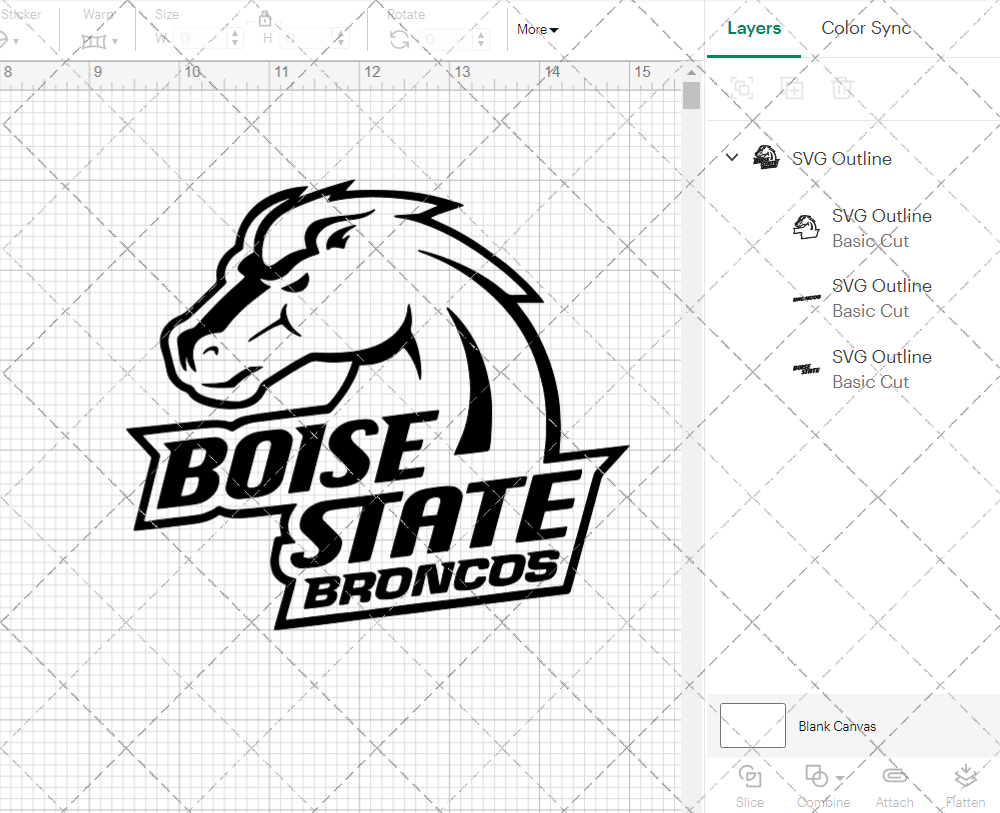The image size is (1000, 813).
Task: Open the Blank Canvas color swatch
Action: (x=752, y=726)
